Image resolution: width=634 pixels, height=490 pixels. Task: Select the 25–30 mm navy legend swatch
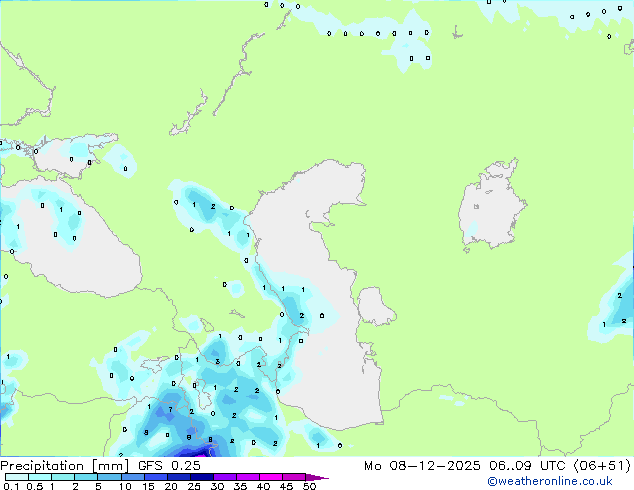pyautogui.click(x=201, y=477)
